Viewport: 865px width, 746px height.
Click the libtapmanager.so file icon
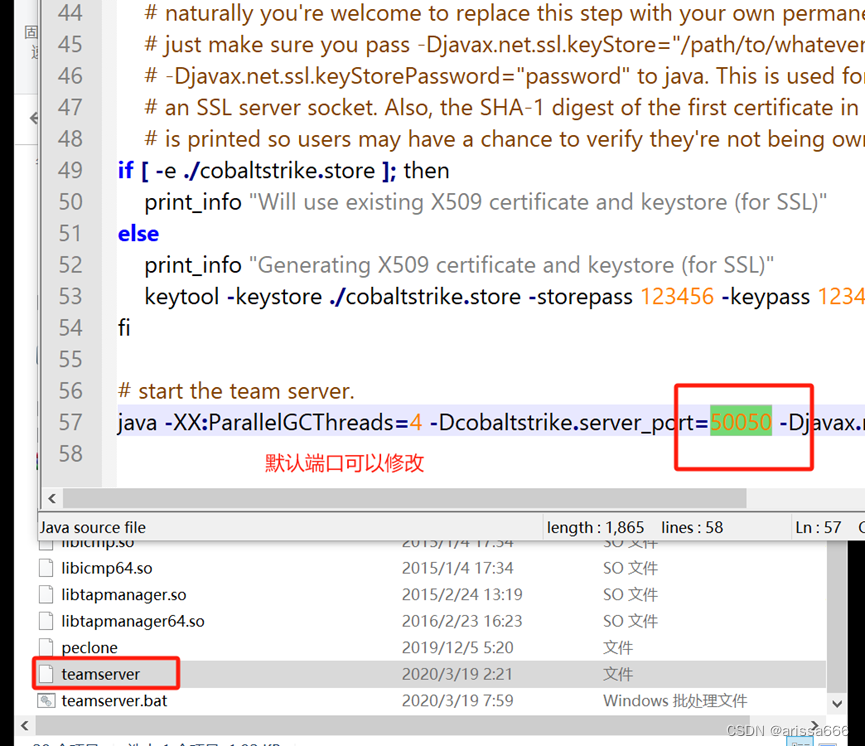(x=45, y=594)
